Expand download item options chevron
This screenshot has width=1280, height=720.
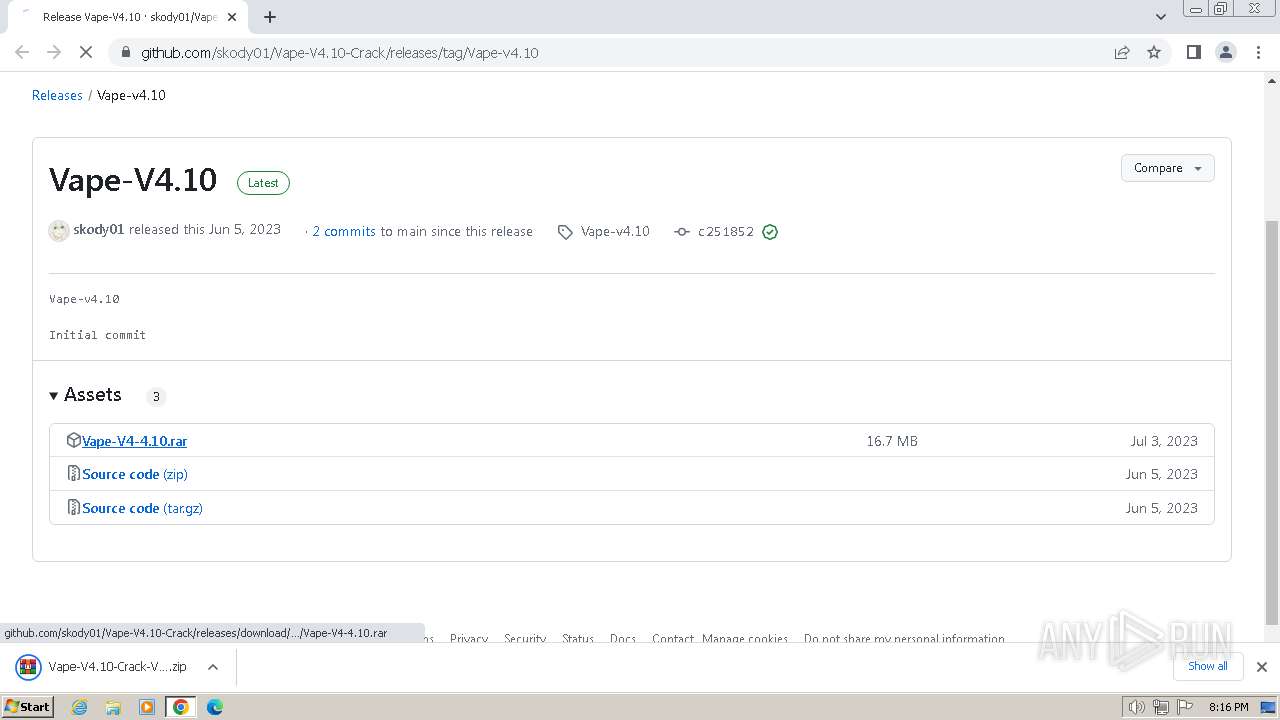click(213, 667)
